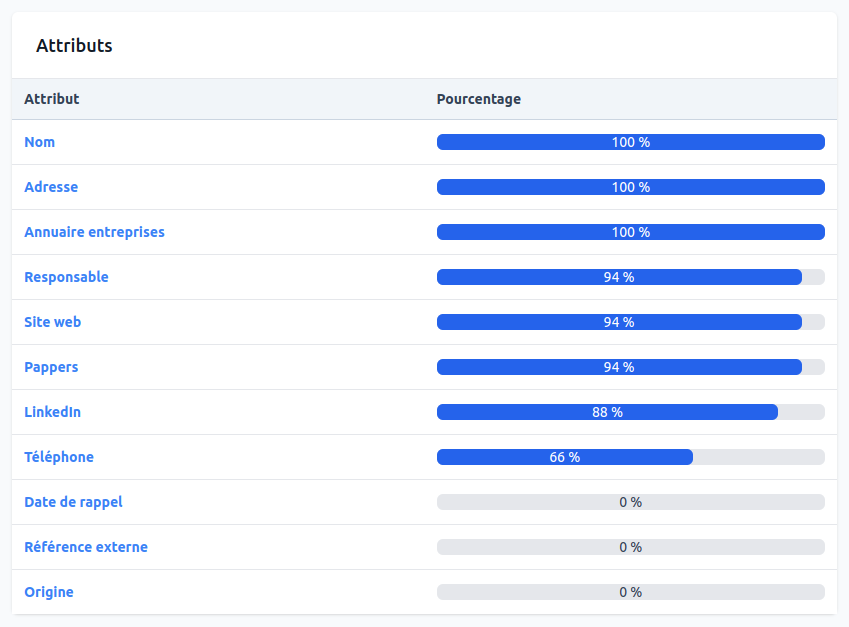Image resolution: width=849 pixels, height=627 pixels.
Task: Open the Adresse attribute link
Action: pos(51,187)
